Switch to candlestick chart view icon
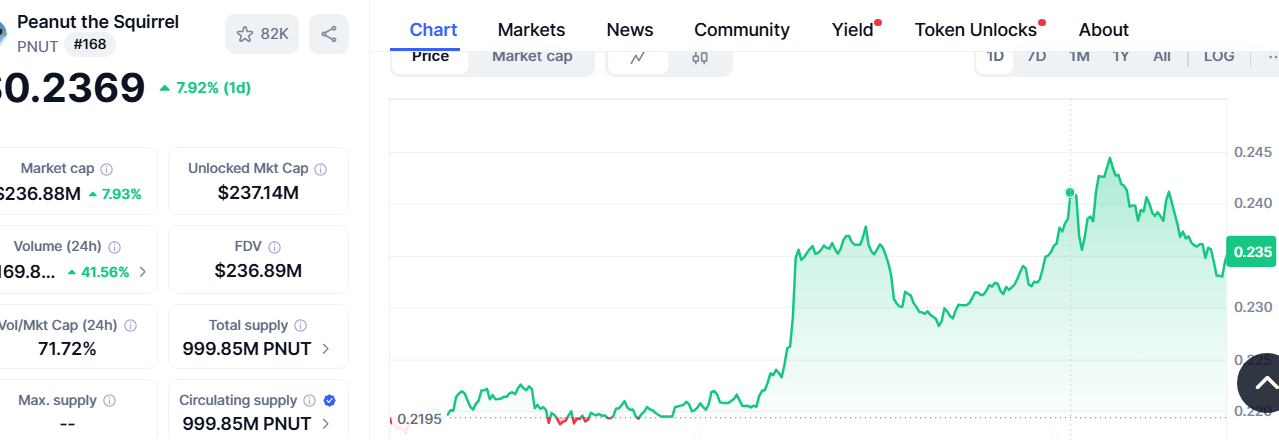 tap(700, 57)
